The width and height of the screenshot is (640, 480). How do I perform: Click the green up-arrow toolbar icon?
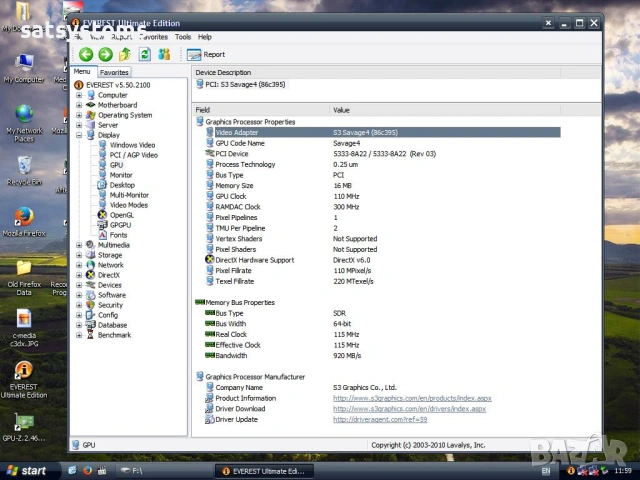coord(125,54)
